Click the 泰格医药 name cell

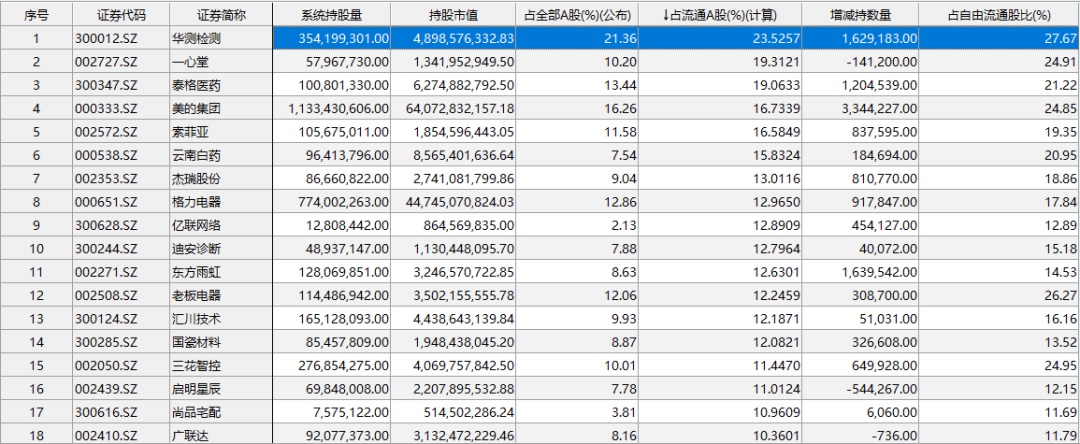coord(221,85)
